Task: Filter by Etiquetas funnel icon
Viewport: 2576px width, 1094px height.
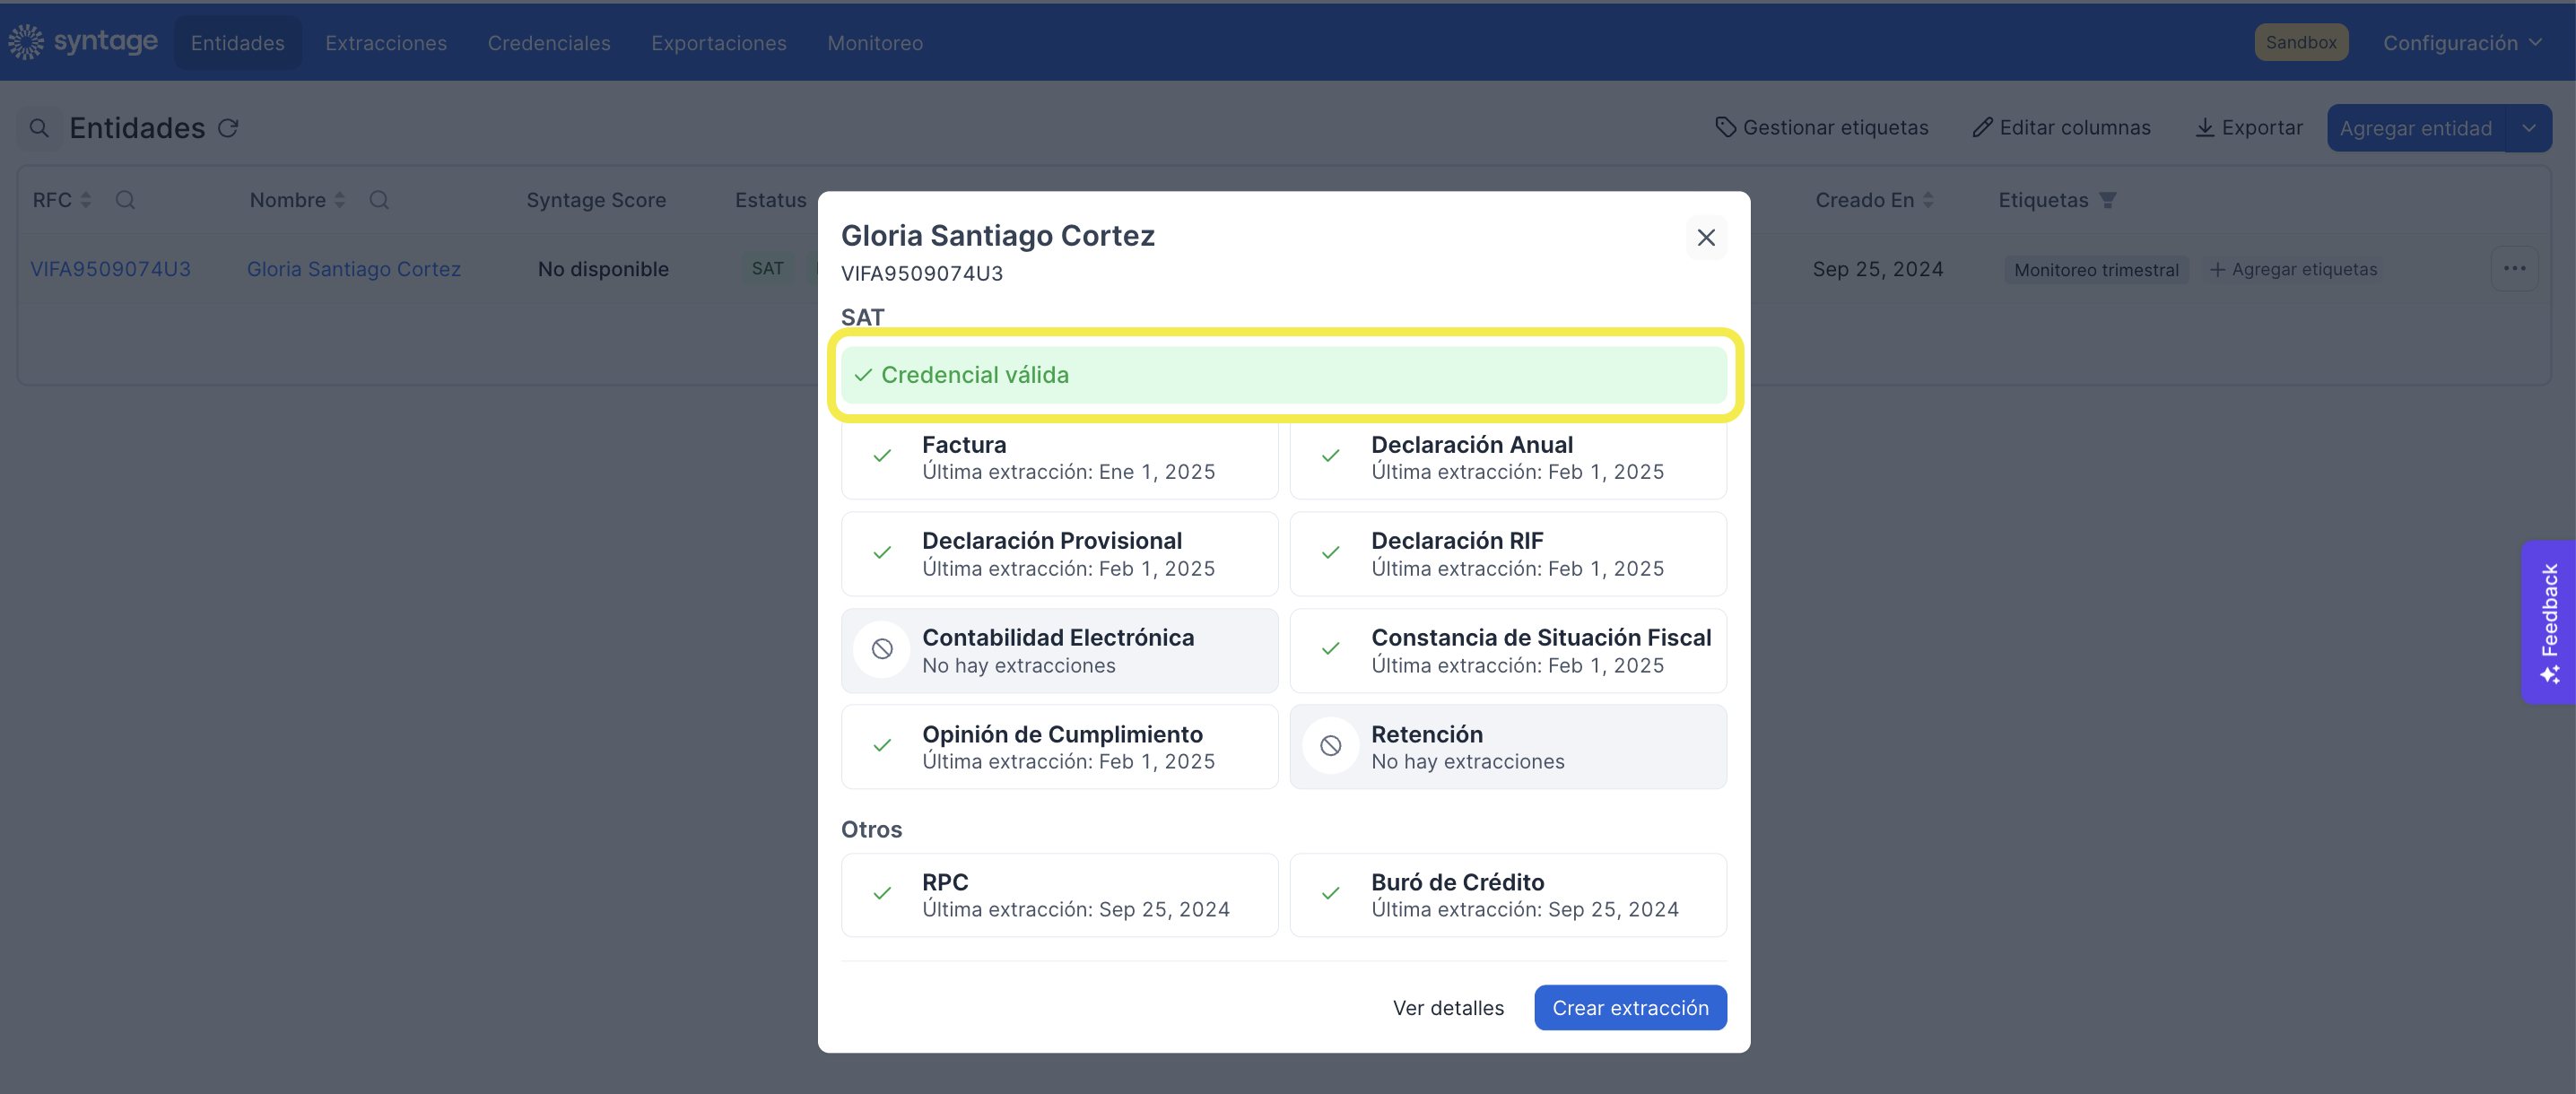Action: pyautogui.click(x=2107, y=200)
